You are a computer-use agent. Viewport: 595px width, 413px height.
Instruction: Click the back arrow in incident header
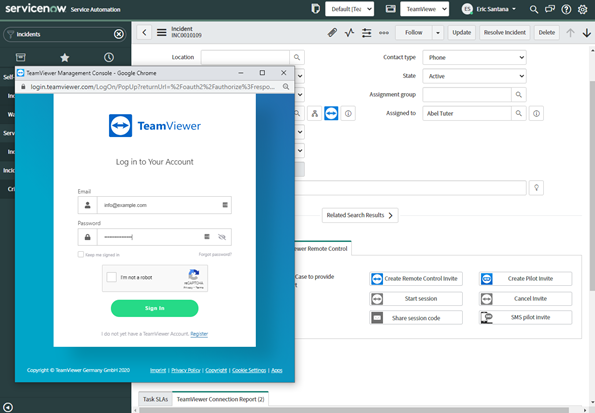click(144, 33)
